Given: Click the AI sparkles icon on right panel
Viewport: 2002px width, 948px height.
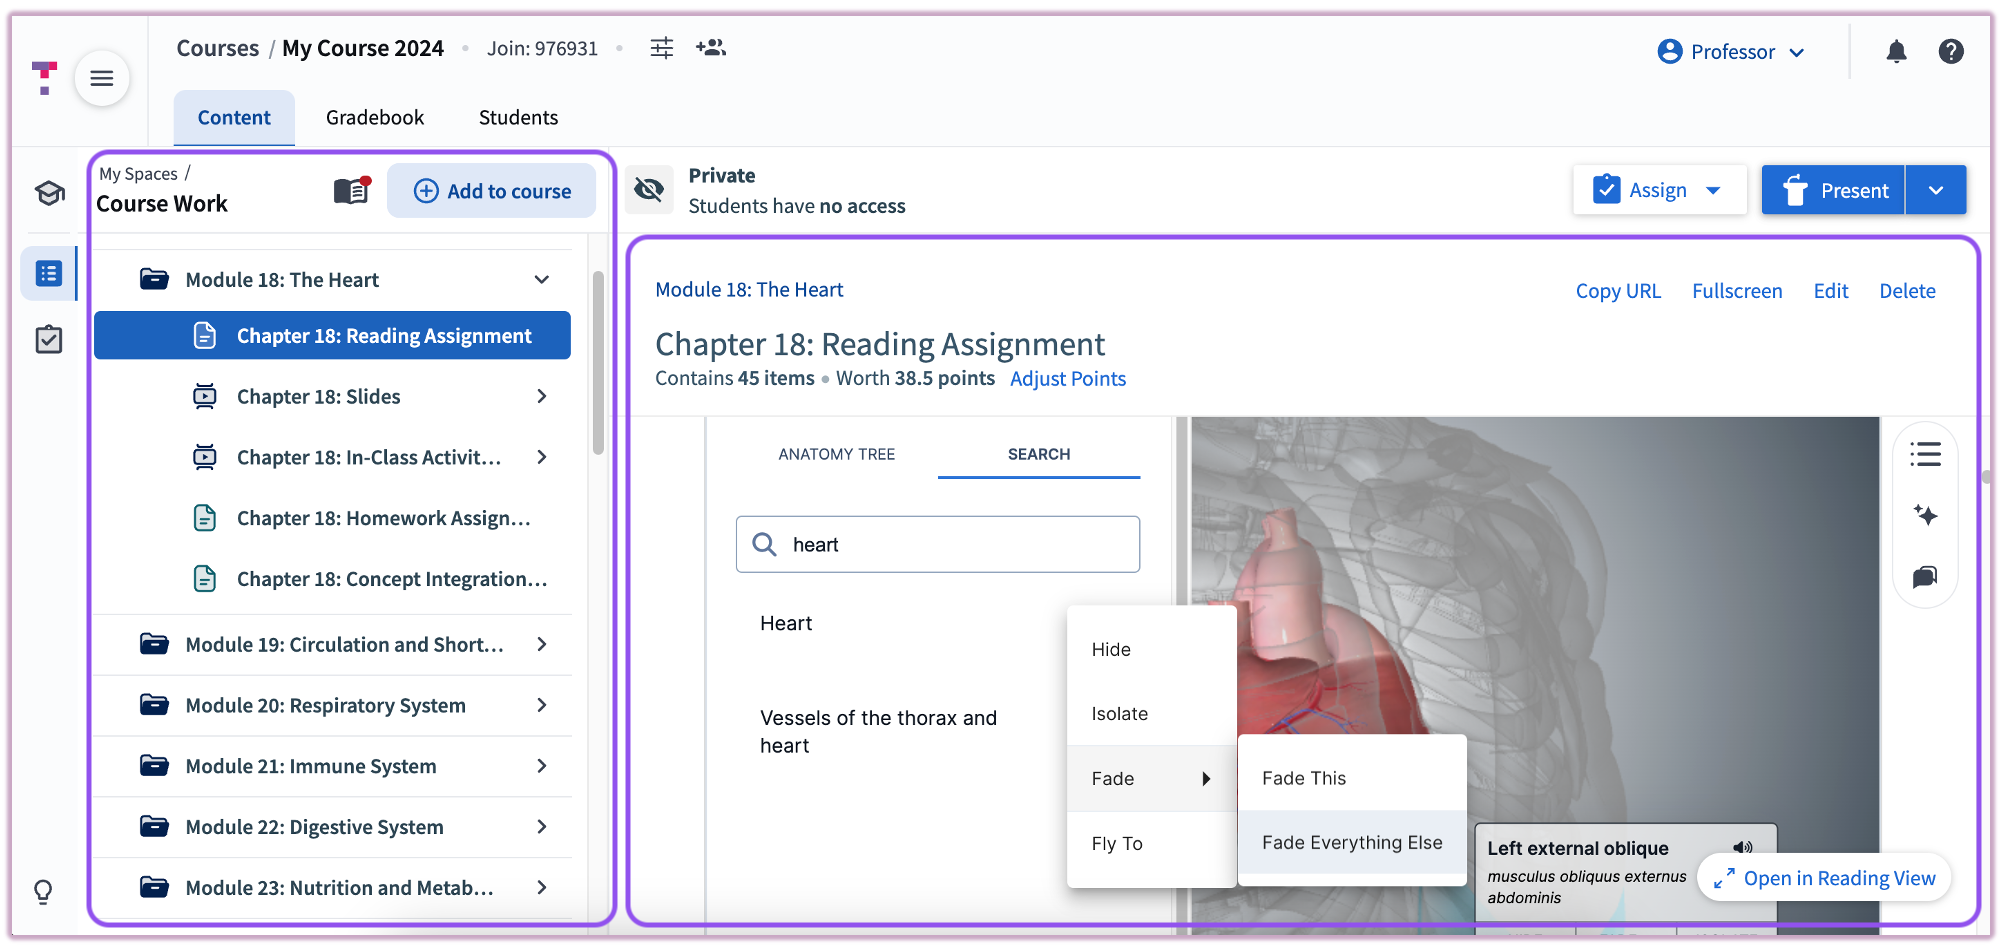Looking at the screenshot, I should coord(1925,515).
